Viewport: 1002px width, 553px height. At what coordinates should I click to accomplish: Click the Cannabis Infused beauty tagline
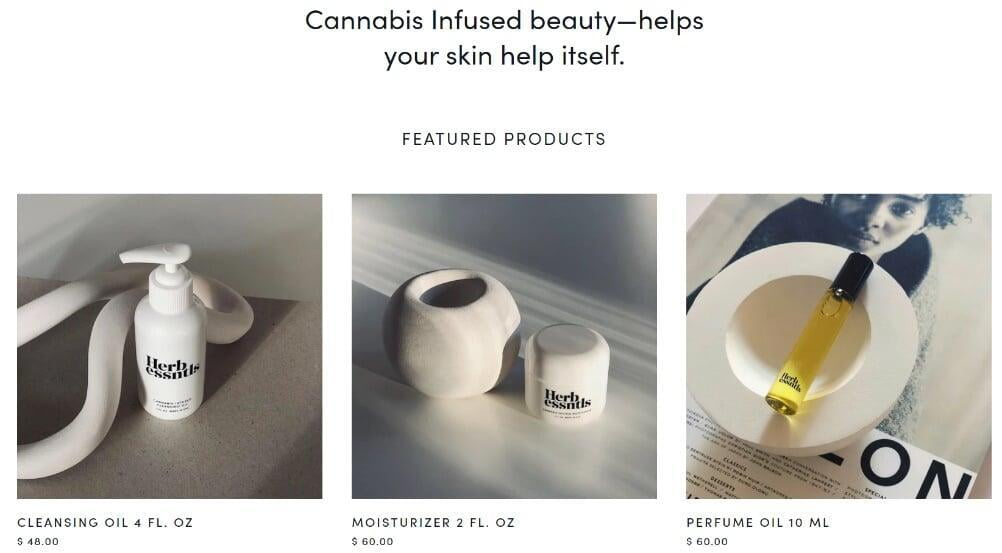click(504, 38)
